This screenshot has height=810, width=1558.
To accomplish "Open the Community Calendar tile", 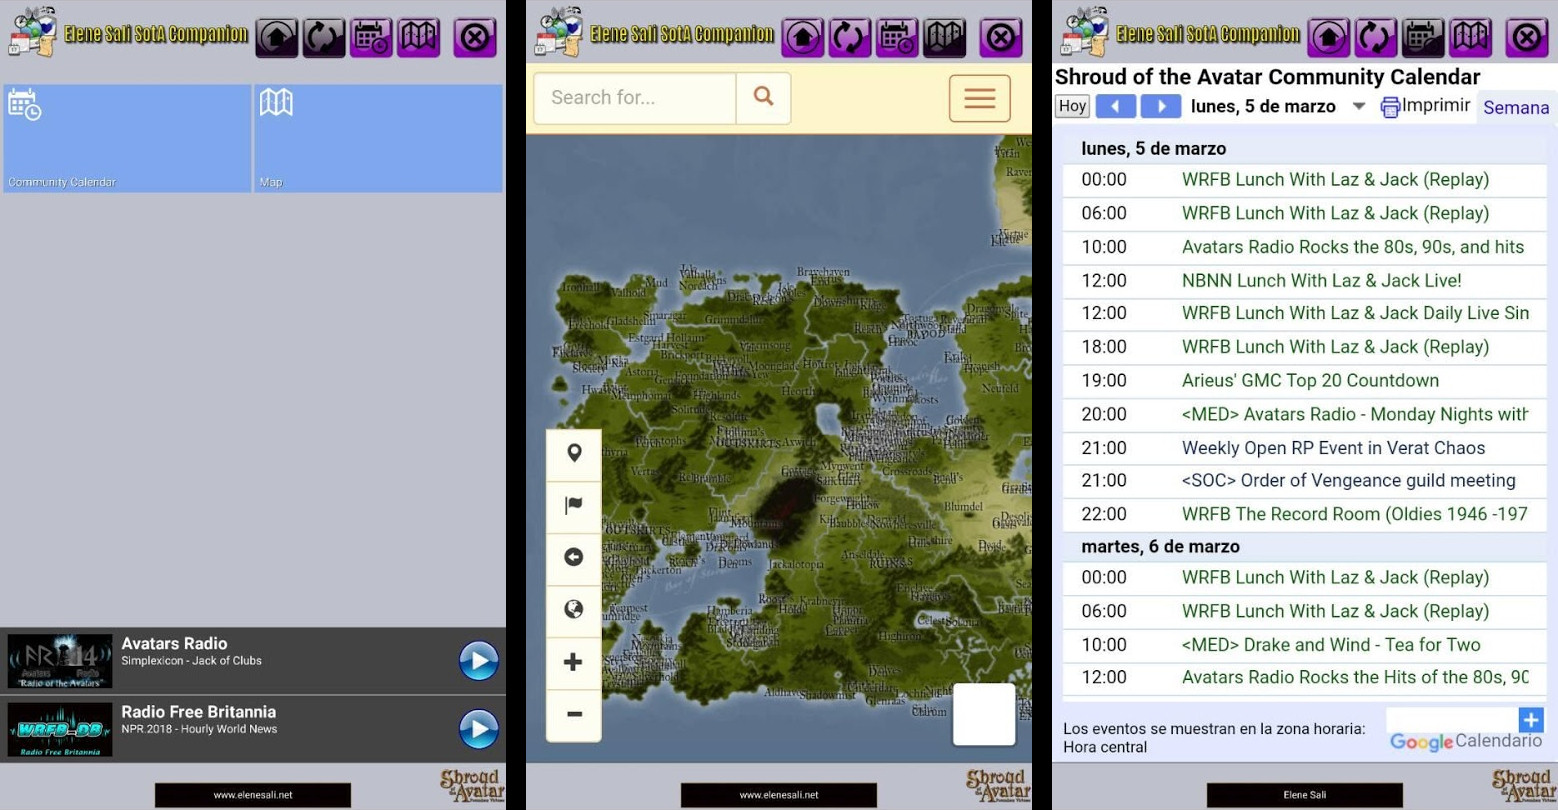I will [127, 138].
